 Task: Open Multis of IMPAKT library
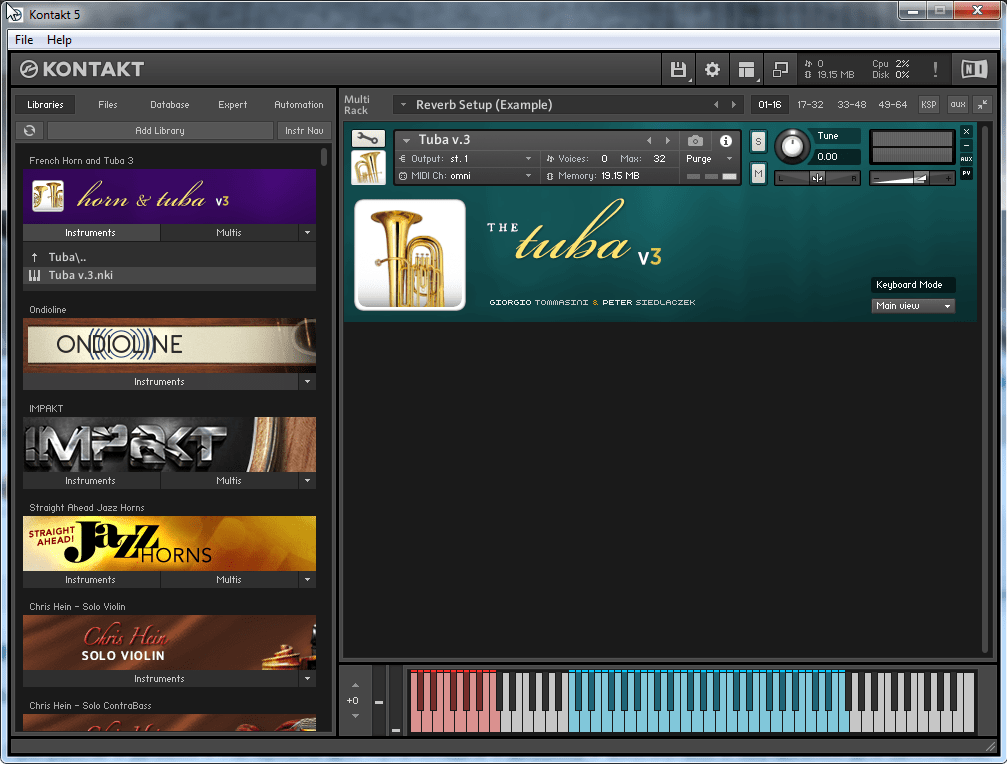[229, 480]
